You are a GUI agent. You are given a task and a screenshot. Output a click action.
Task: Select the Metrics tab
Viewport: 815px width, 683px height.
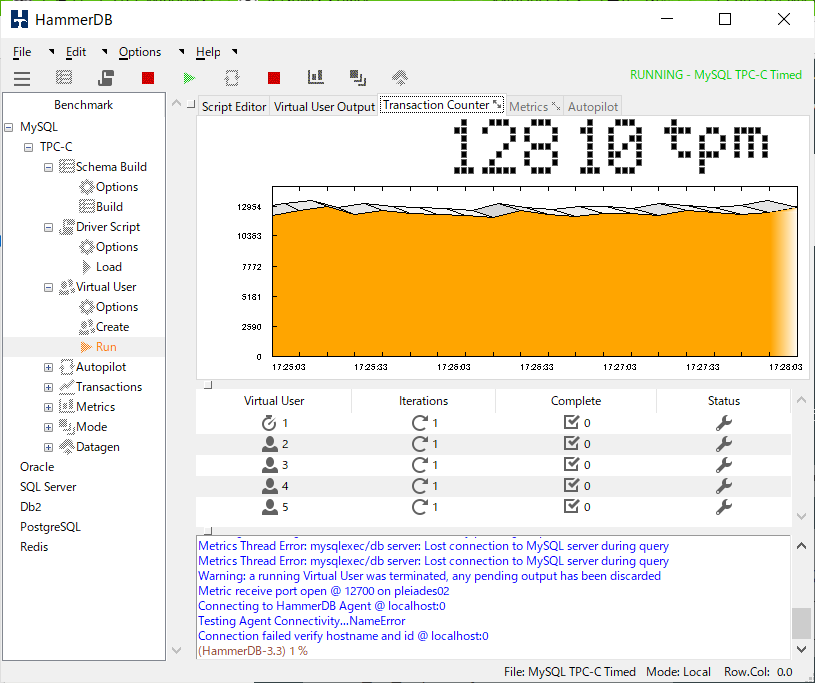click(x=534, y=107)
